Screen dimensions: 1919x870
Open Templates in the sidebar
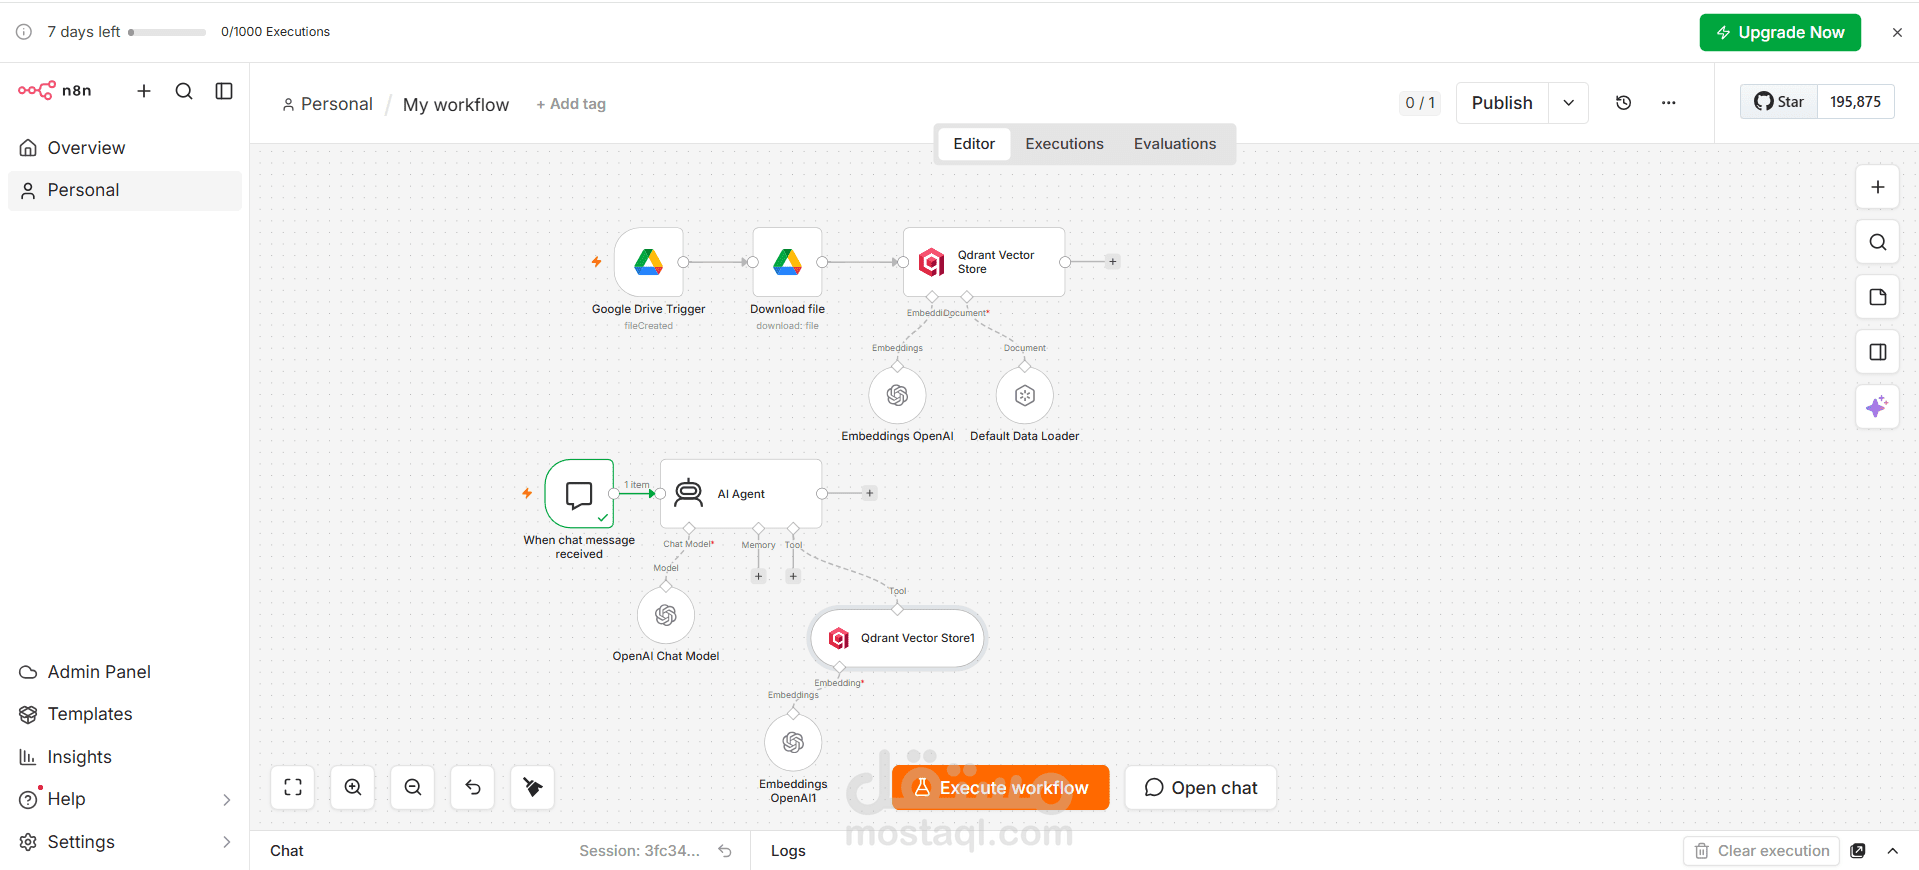point(125,714)
